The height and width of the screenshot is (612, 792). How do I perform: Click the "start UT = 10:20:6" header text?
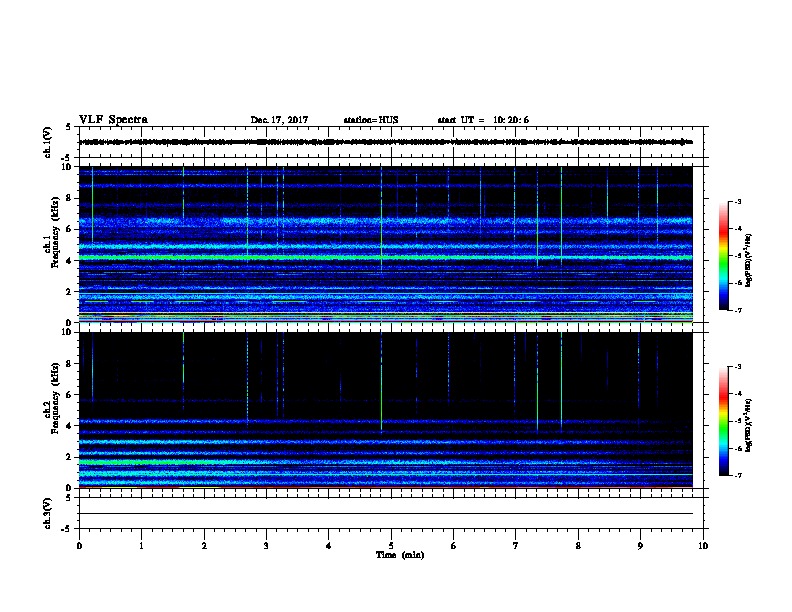point(483,120)
